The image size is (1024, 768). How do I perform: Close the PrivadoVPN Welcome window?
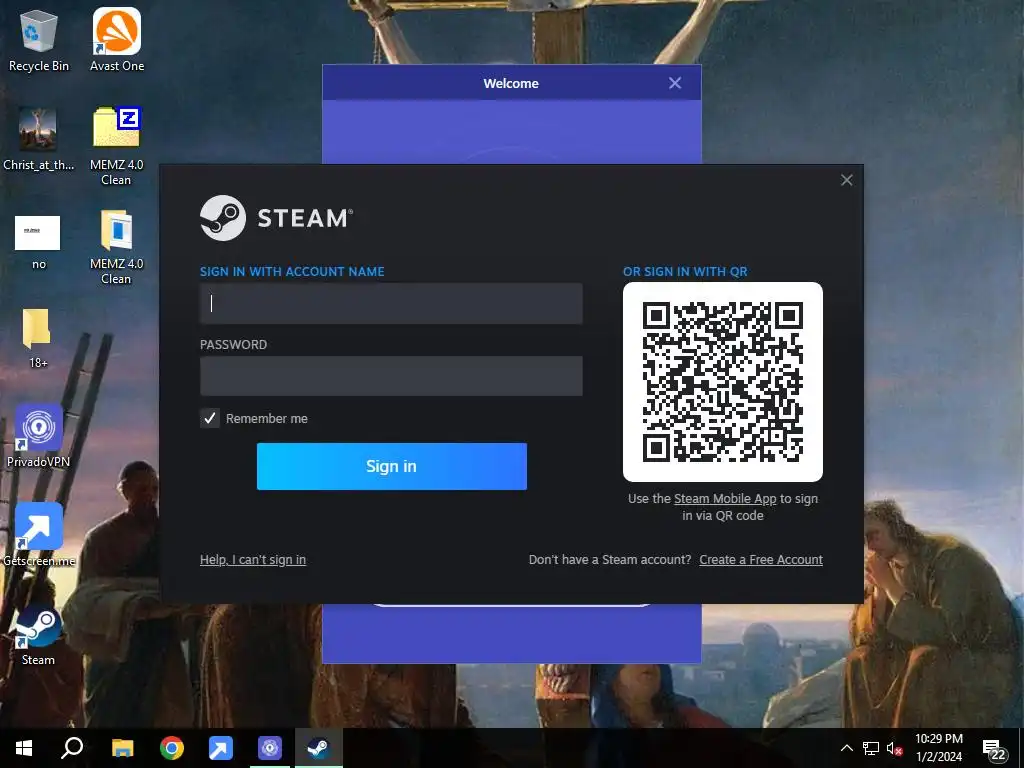tap(675, 83)
